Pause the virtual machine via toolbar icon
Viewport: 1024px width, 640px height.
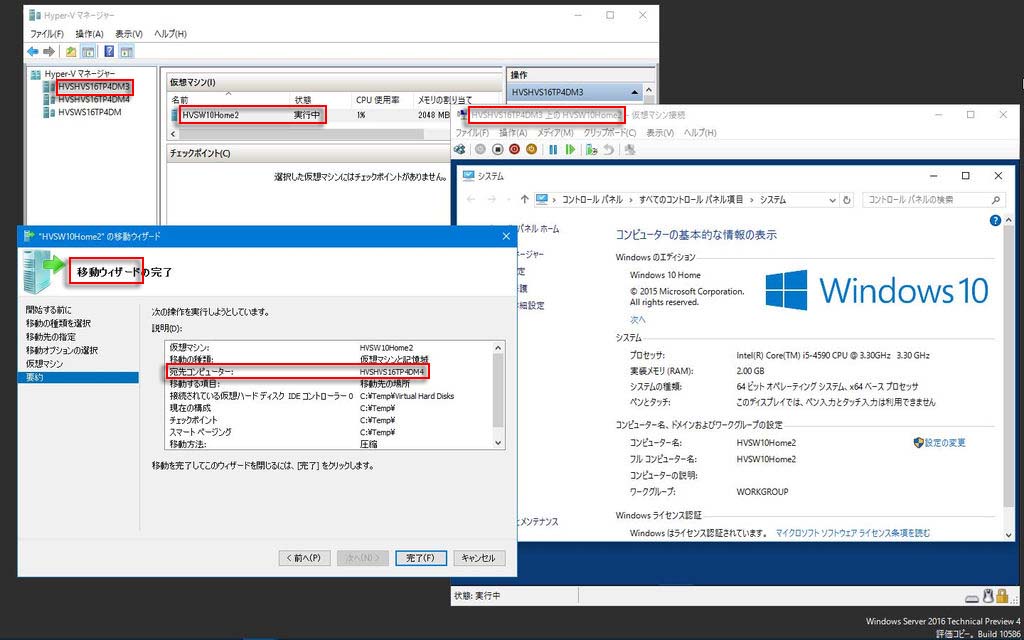click(x=553, y=150)
